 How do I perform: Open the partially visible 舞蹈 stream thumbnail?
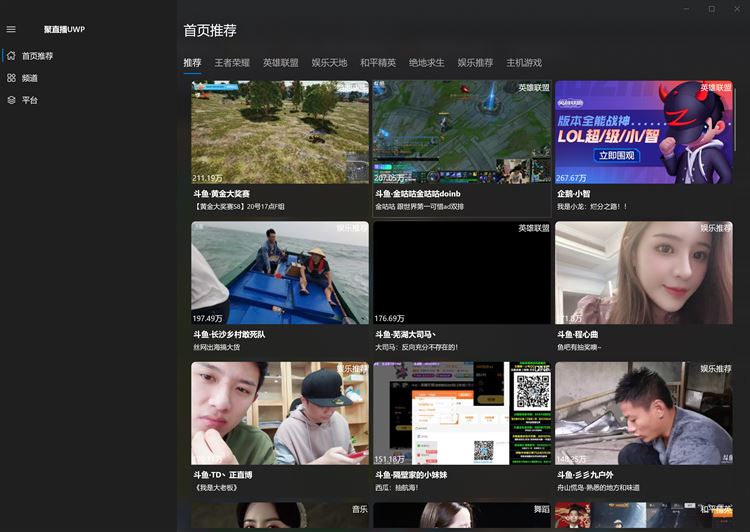pos(462,515)
